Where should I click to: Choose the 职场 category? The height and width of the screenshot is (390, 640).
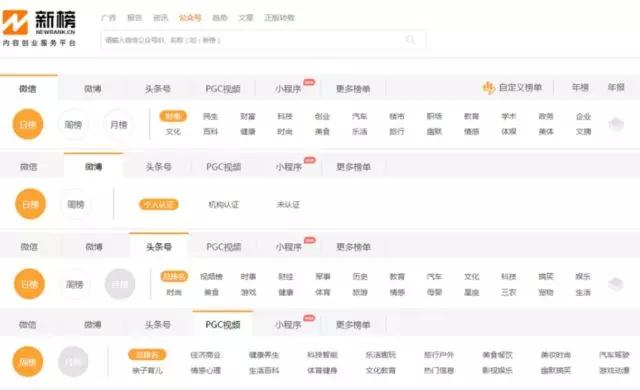(434, 116)
